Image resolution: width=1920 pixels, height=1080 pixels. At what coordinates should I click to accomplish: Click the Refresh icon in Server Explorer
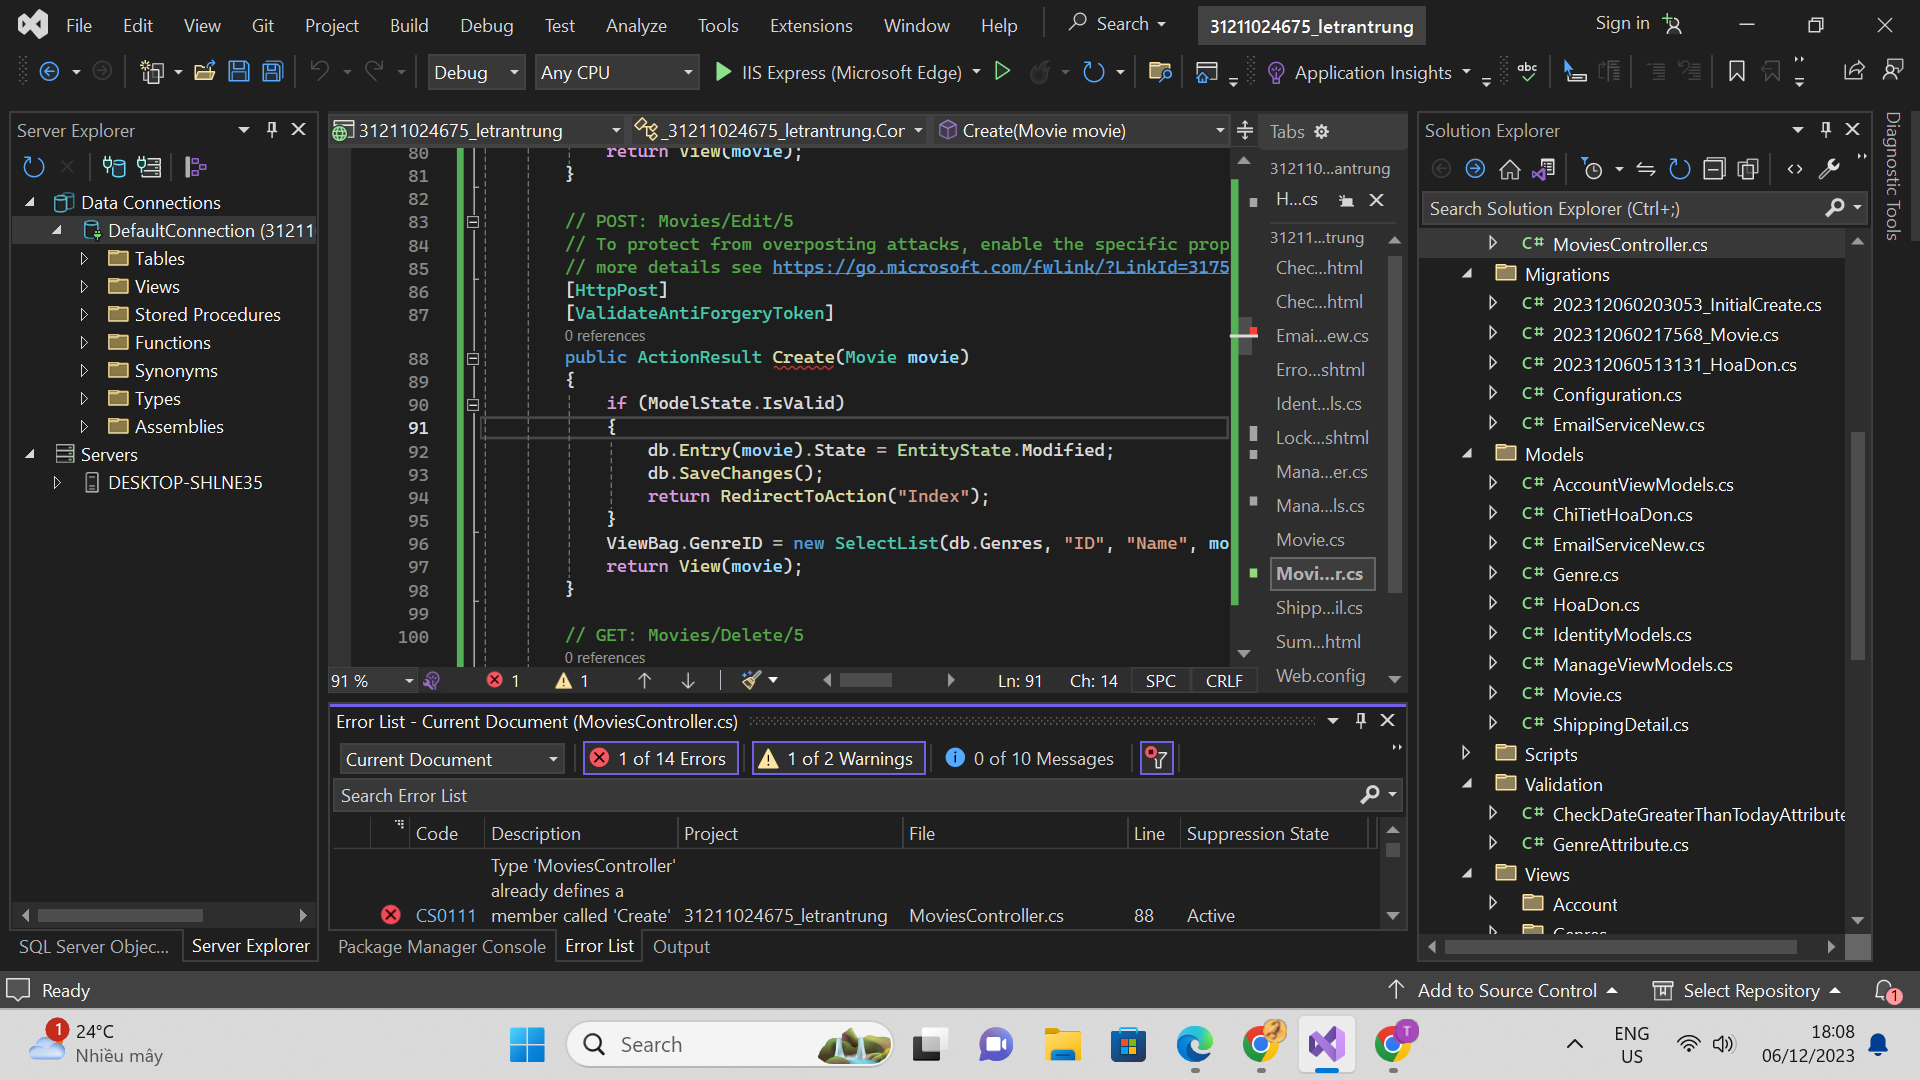click(34, 167)
